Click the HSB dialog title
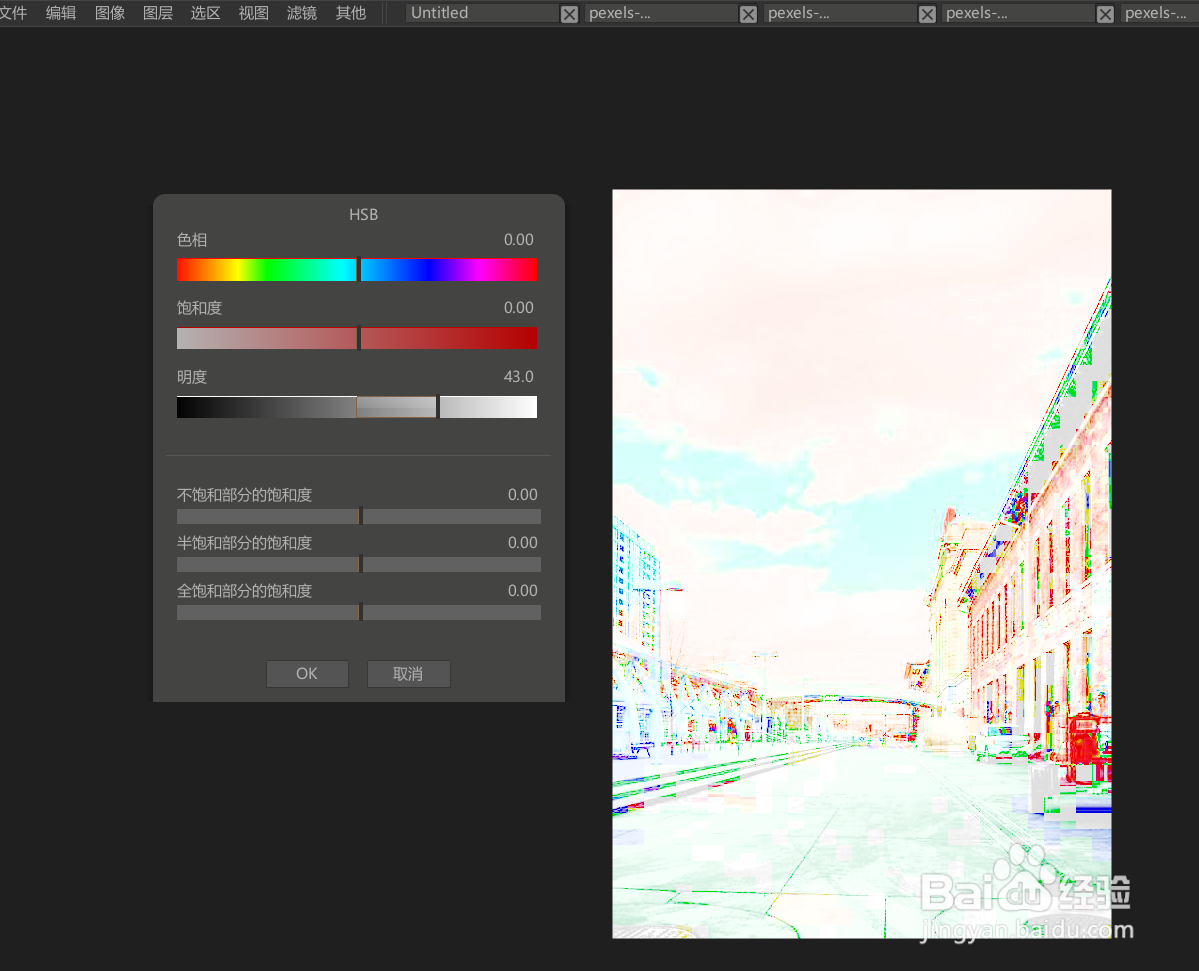The image size is (1199, 971). click(x=363, y=214)
